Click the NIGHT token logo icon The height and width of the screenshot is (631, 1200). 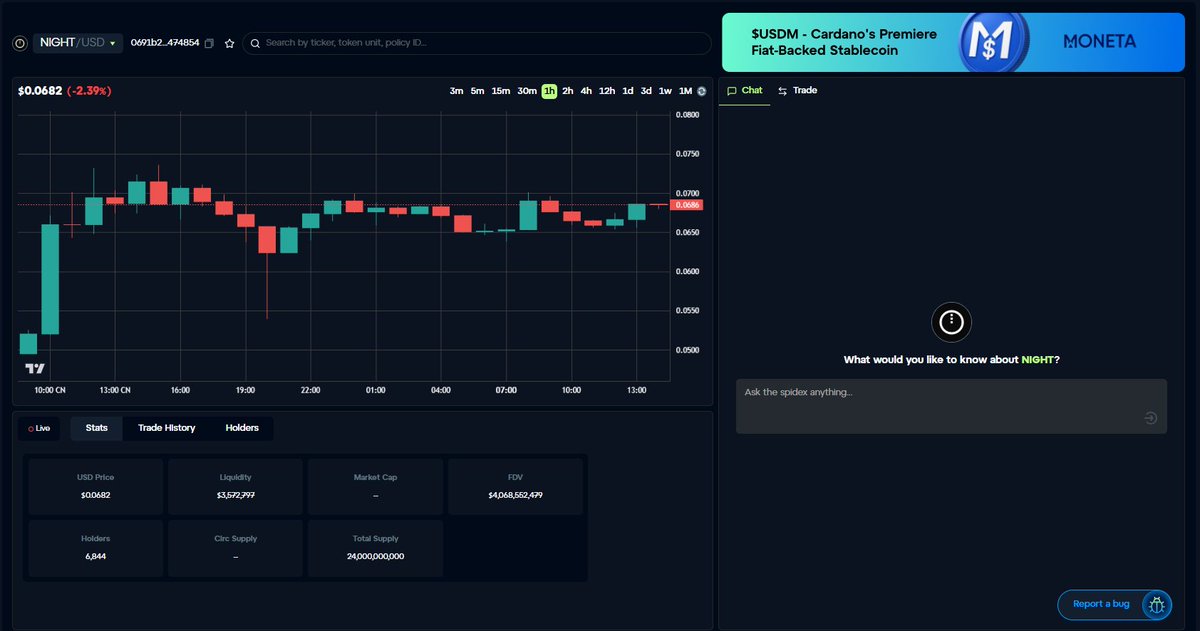tap(19, 43)
